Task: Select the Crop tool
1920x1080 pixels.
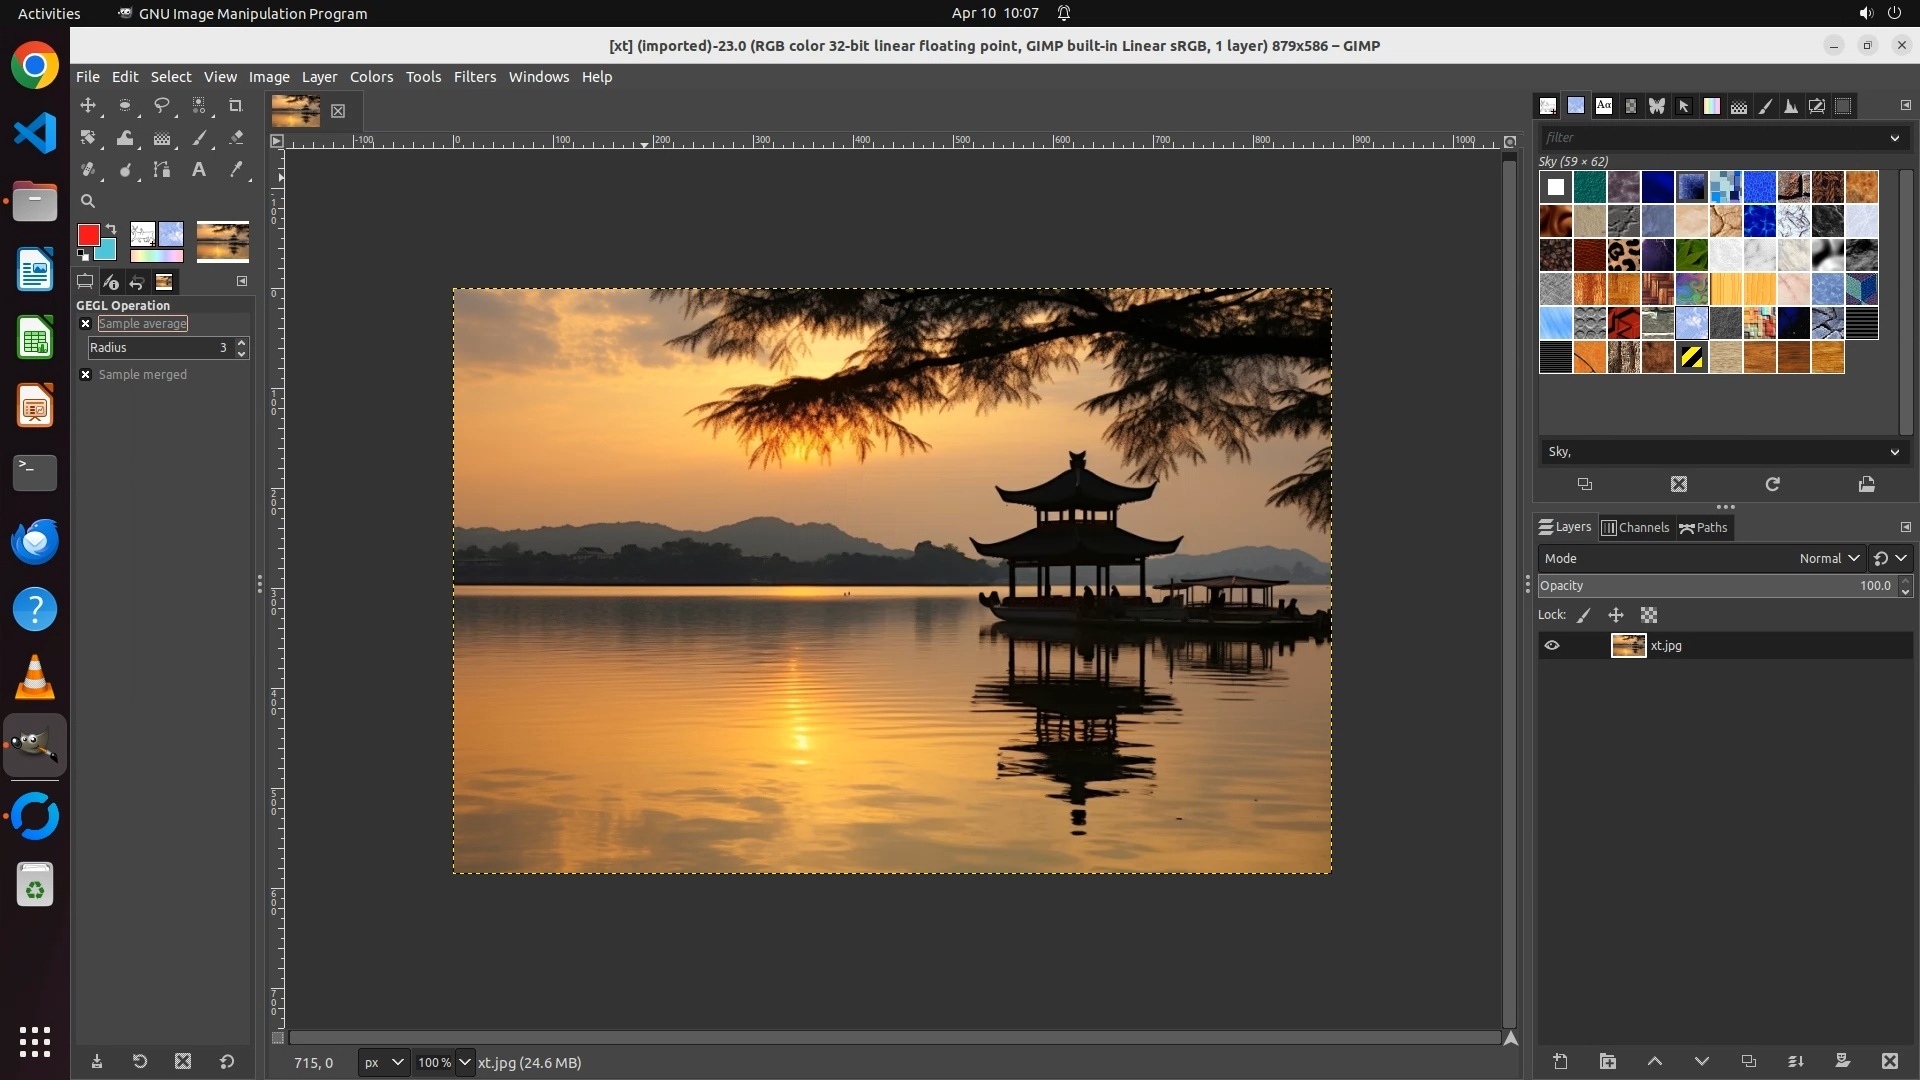Action: pyautogui.click(x=236, y=105)
